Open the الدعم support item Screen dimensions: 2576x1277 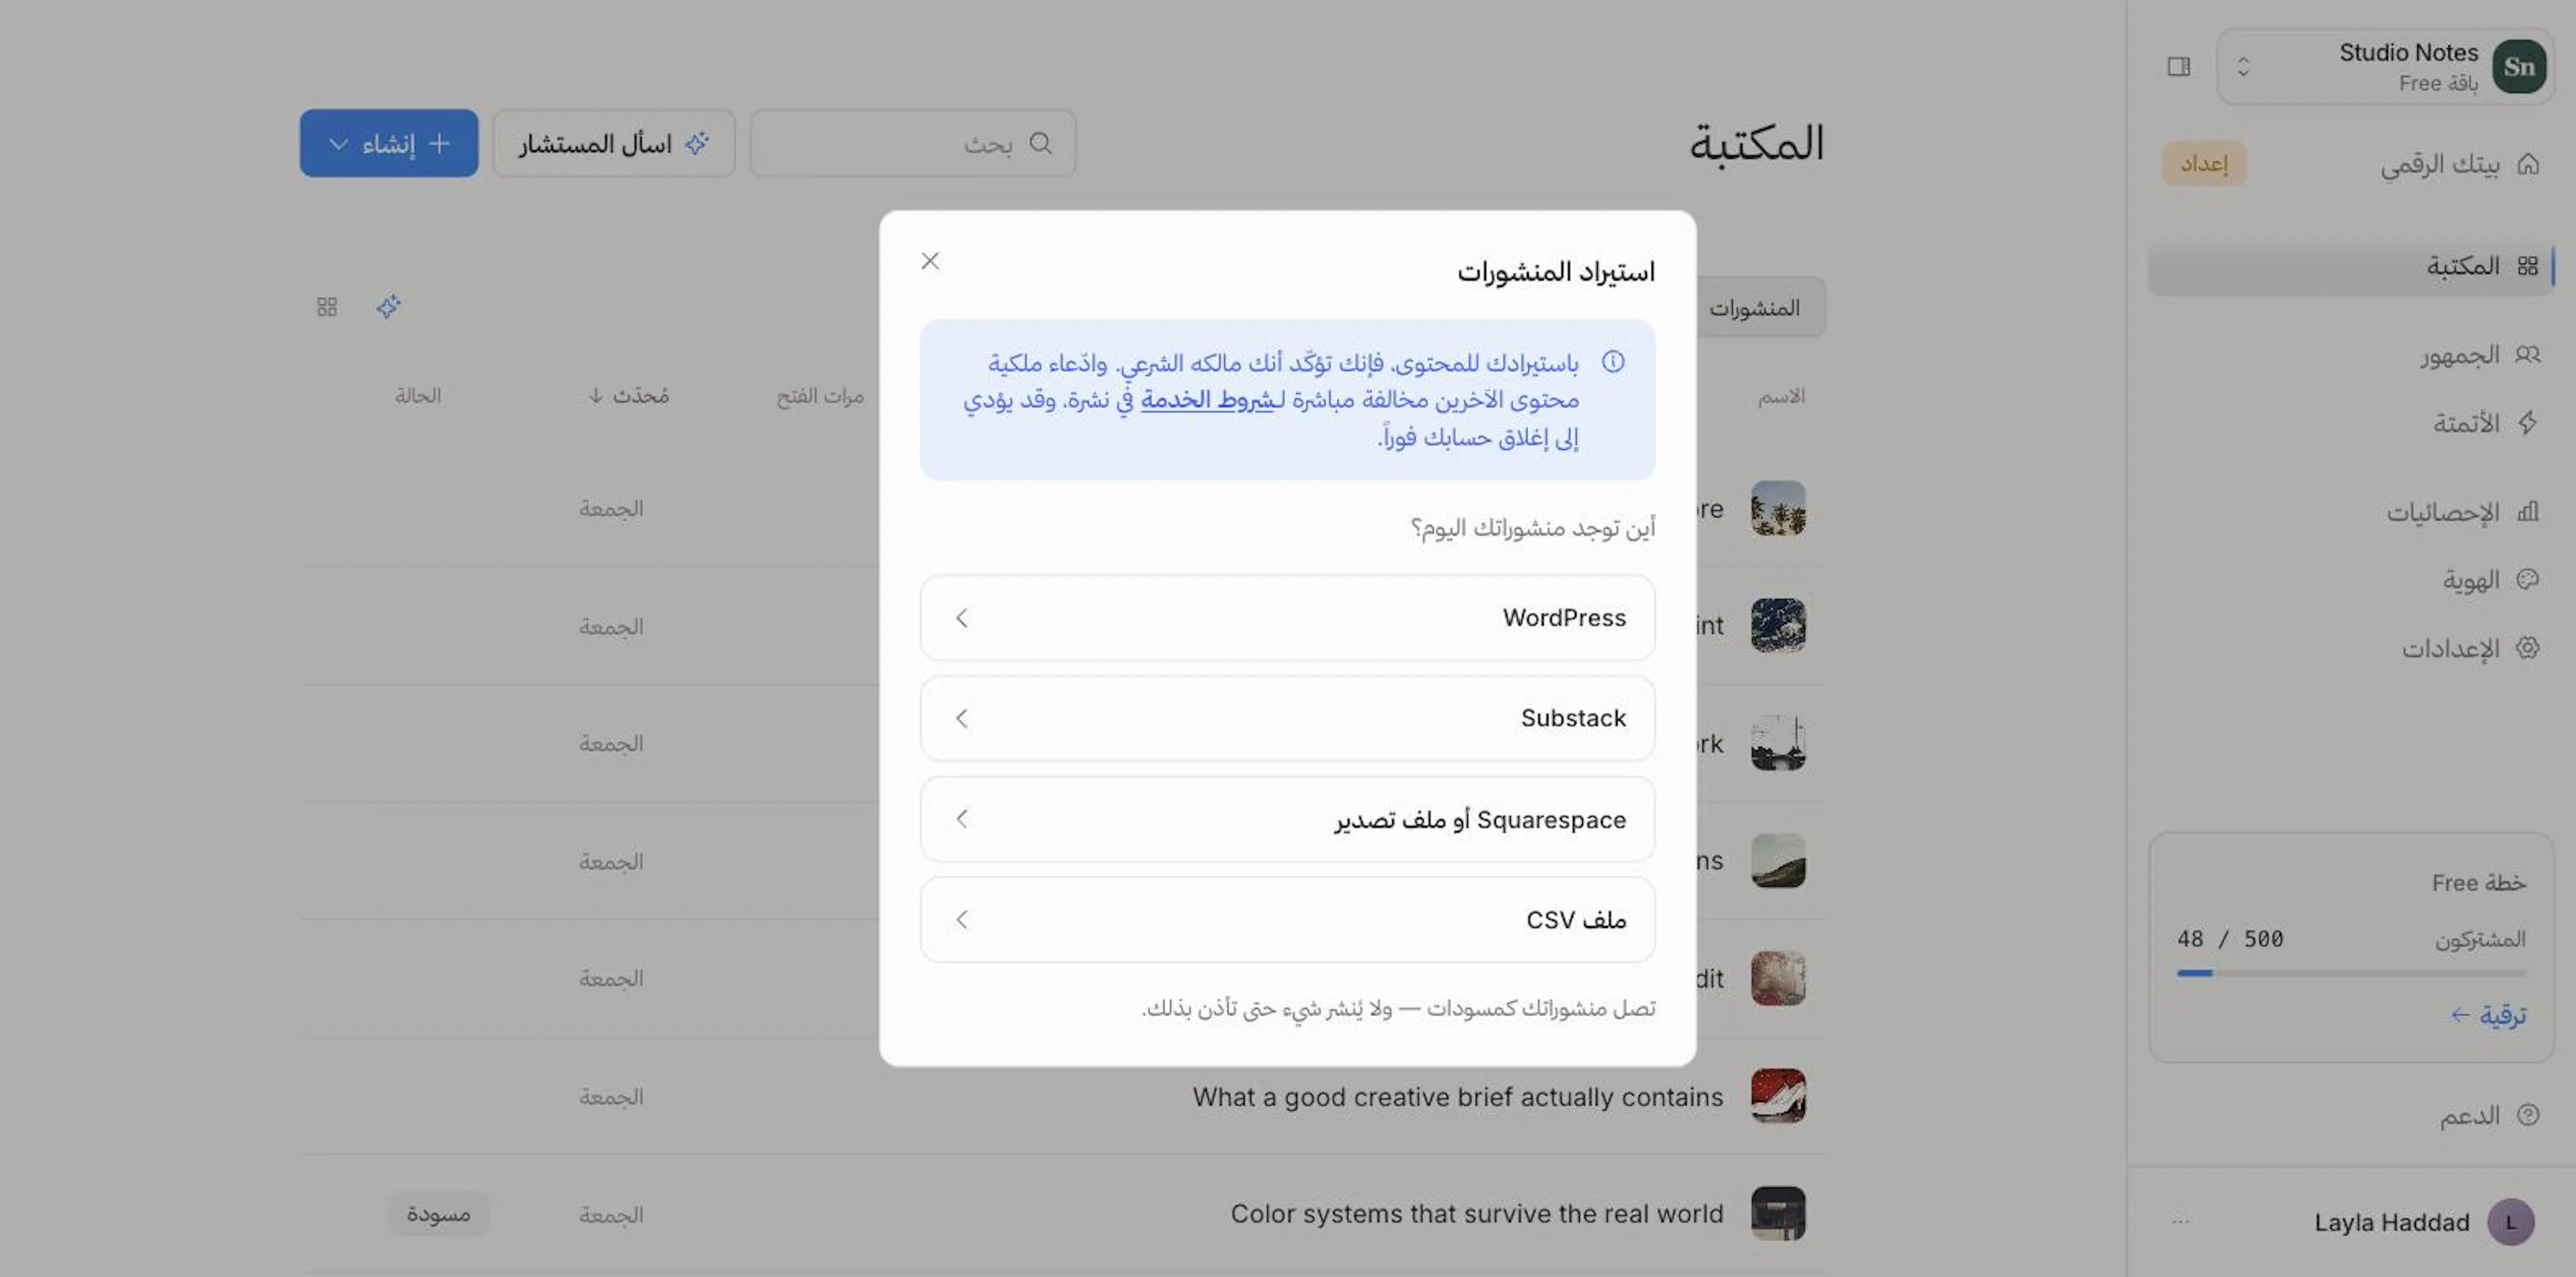pyautogui.click(x=2489, y=1115)
